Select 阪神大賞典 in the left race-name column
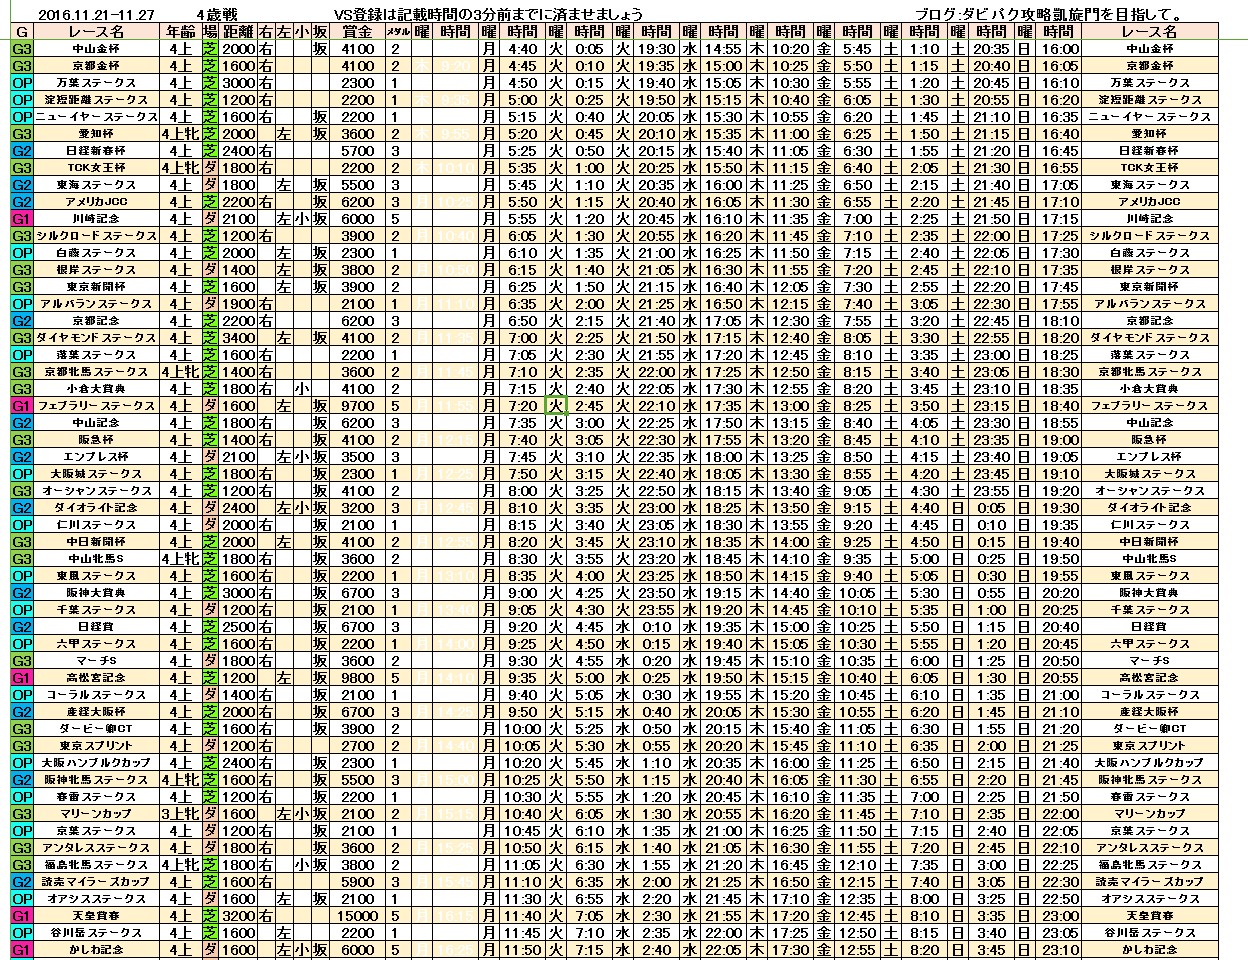1248x960 pixels. tap(97, 593)
